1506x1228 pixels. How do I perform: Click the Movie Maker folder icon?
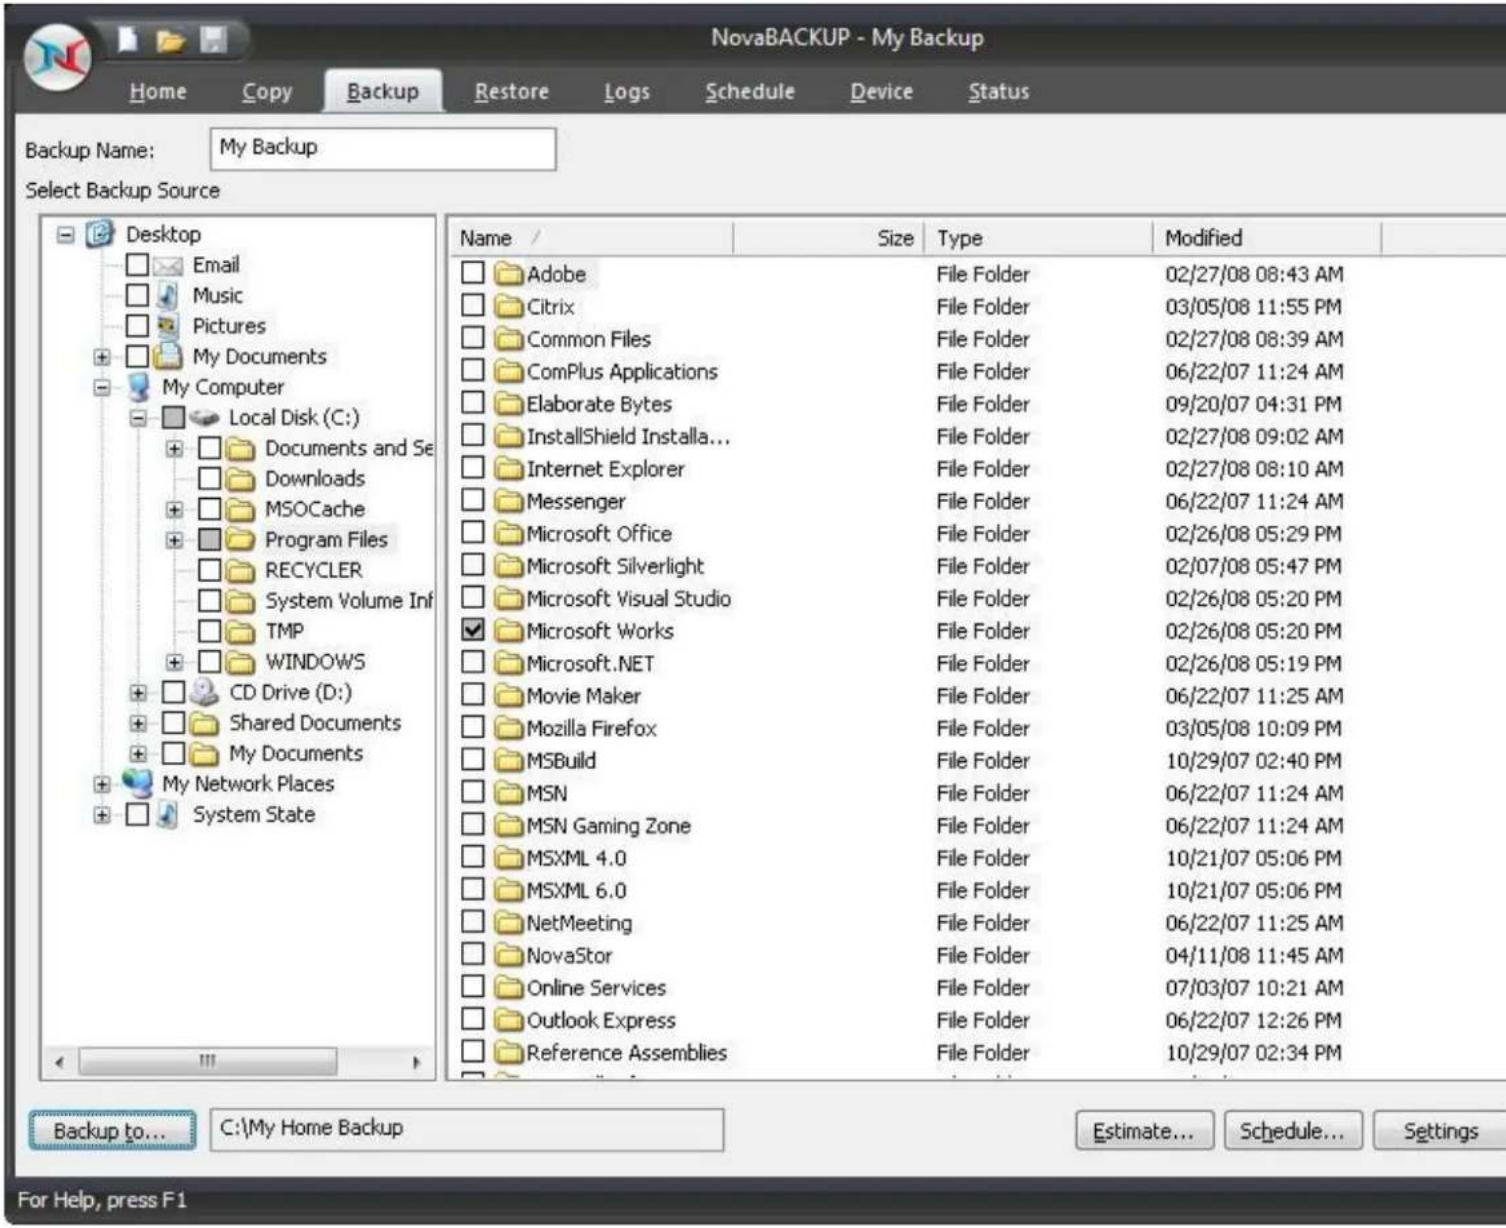509,695
